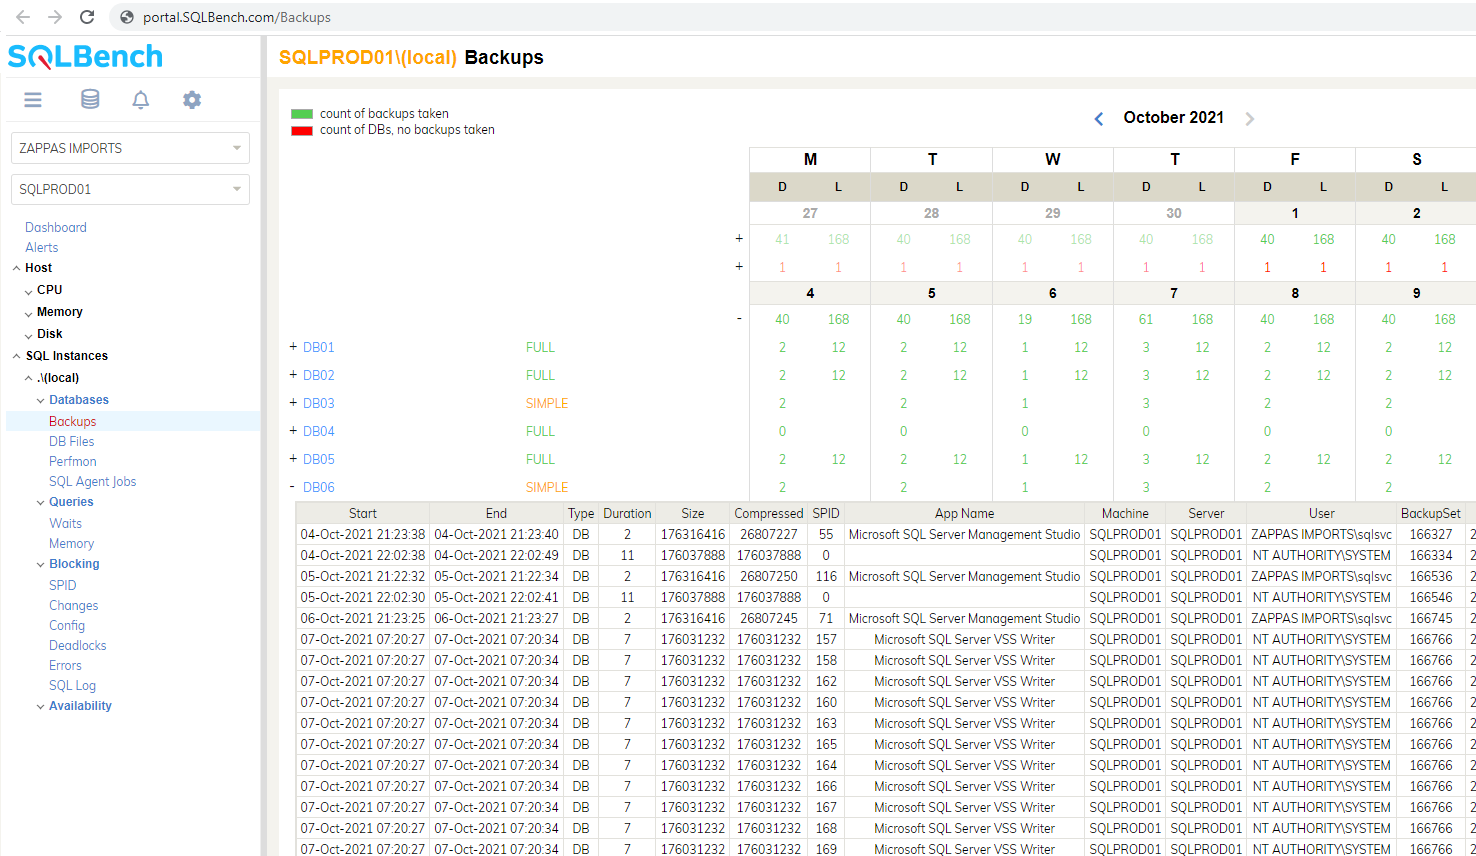Collapse the SQL Instances section
The image size is (1476, 856).
coord(16,356)
